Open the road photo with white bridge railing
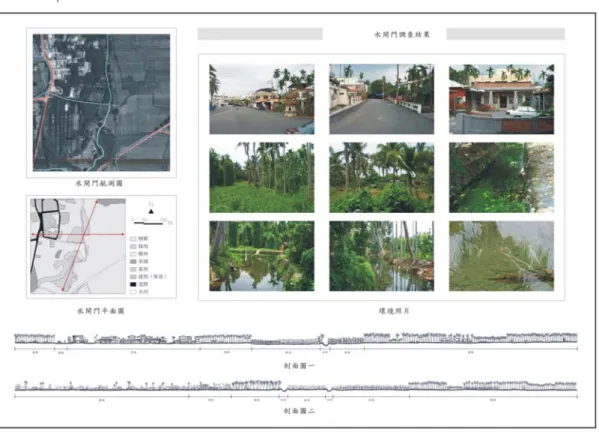The width and height of the screenshot is (599, 441). point(381,99)
